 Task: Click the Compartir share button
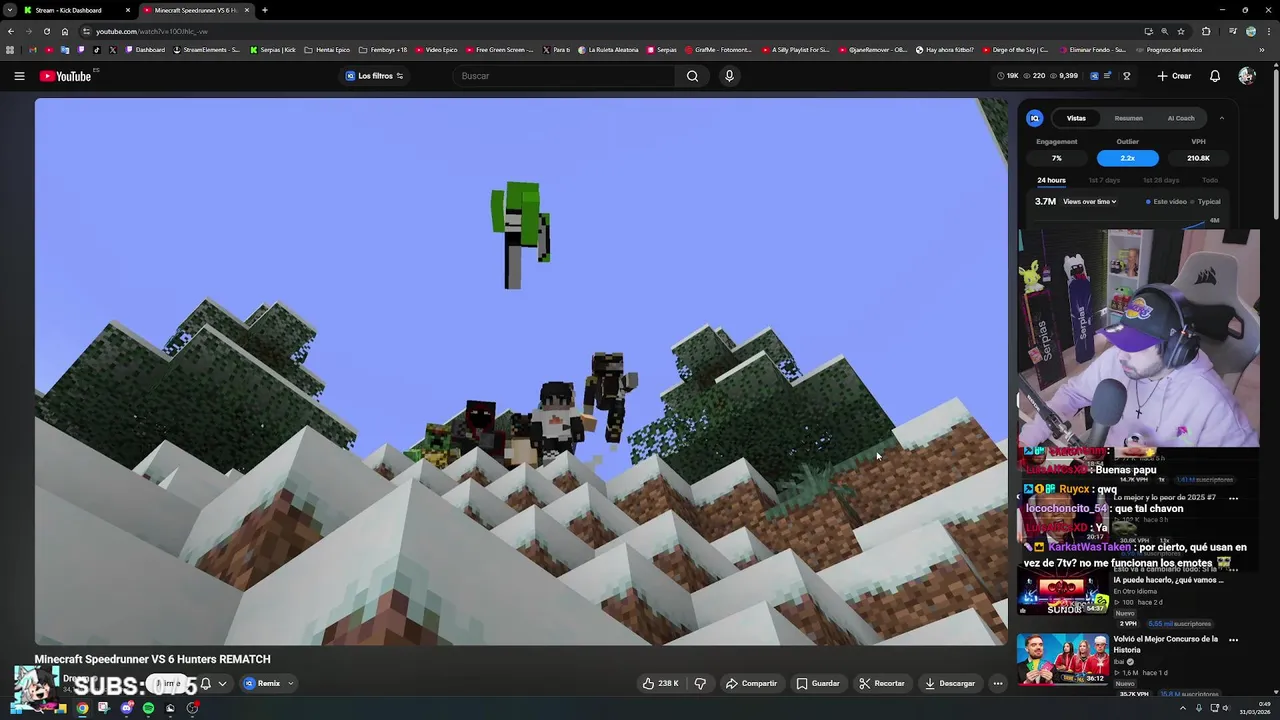click(751, 683)
